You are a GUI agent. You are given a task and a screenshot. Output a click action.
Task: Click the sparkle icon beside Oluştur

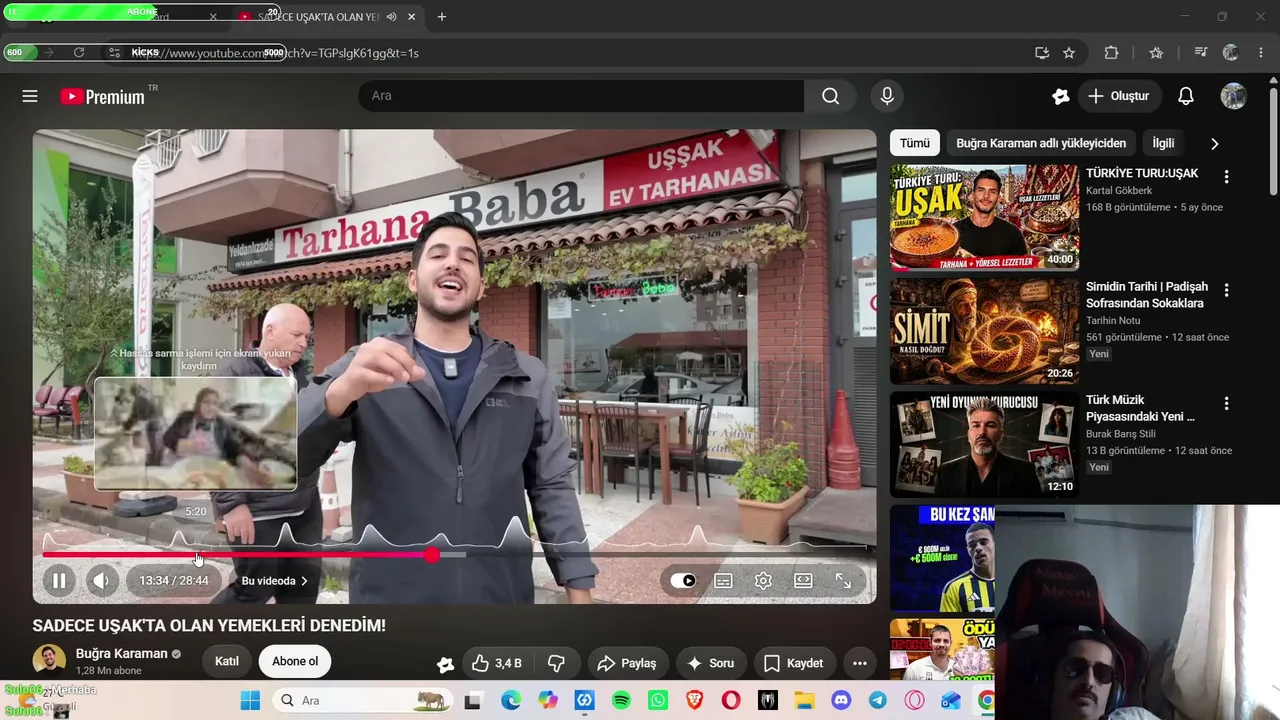tap(1061, 96)
